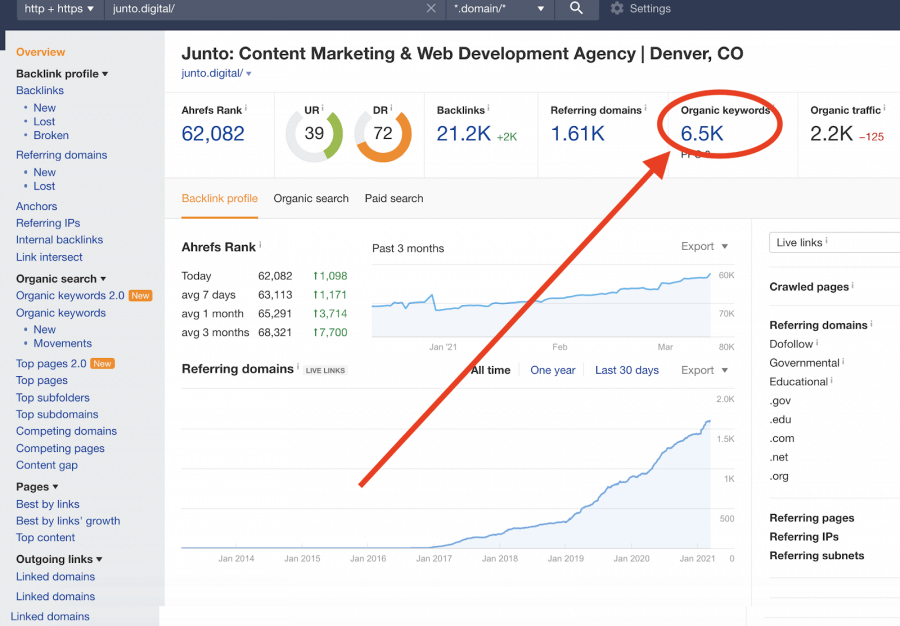Click the .gov row label
Image resolution: width=900 pixels, height=626 pixels.
point(780,401)
